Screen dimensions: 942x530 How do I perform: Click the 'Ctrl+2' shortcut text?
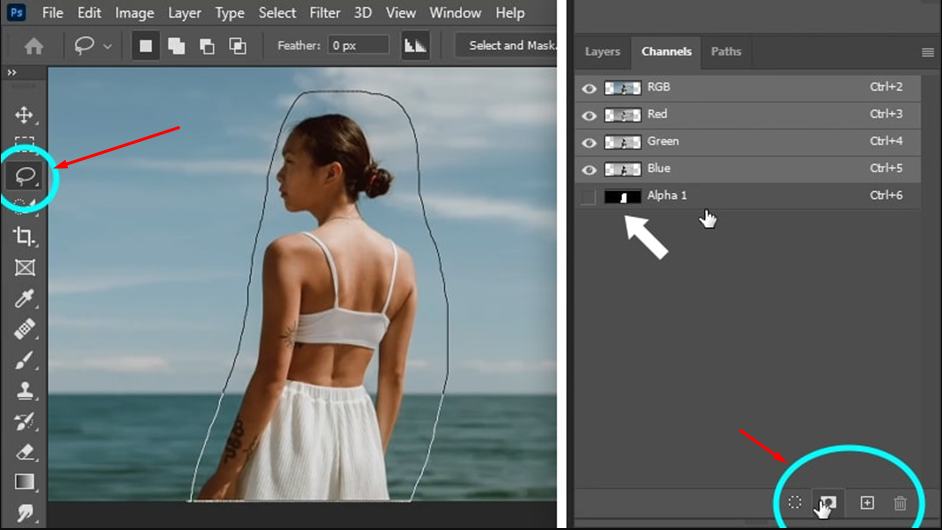click(x=886, y=87)
